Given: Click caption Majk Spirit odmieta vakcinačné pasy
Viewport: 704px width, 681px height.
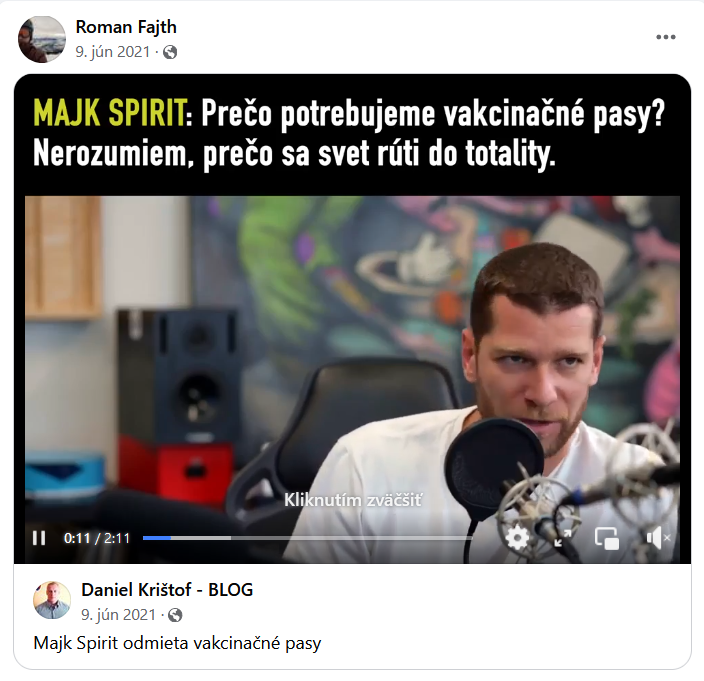Looking at the screenshot, I should click(x=177, y=643).
